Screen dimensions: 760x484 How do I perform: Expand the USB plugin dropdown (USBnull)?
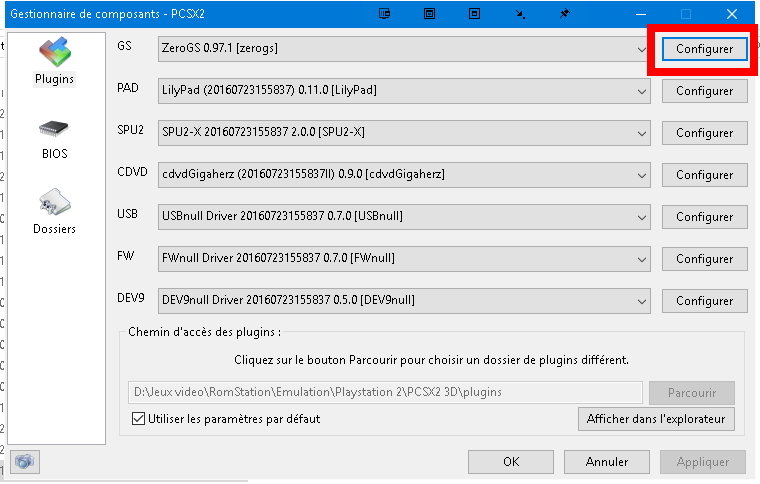tap(404, 217)
